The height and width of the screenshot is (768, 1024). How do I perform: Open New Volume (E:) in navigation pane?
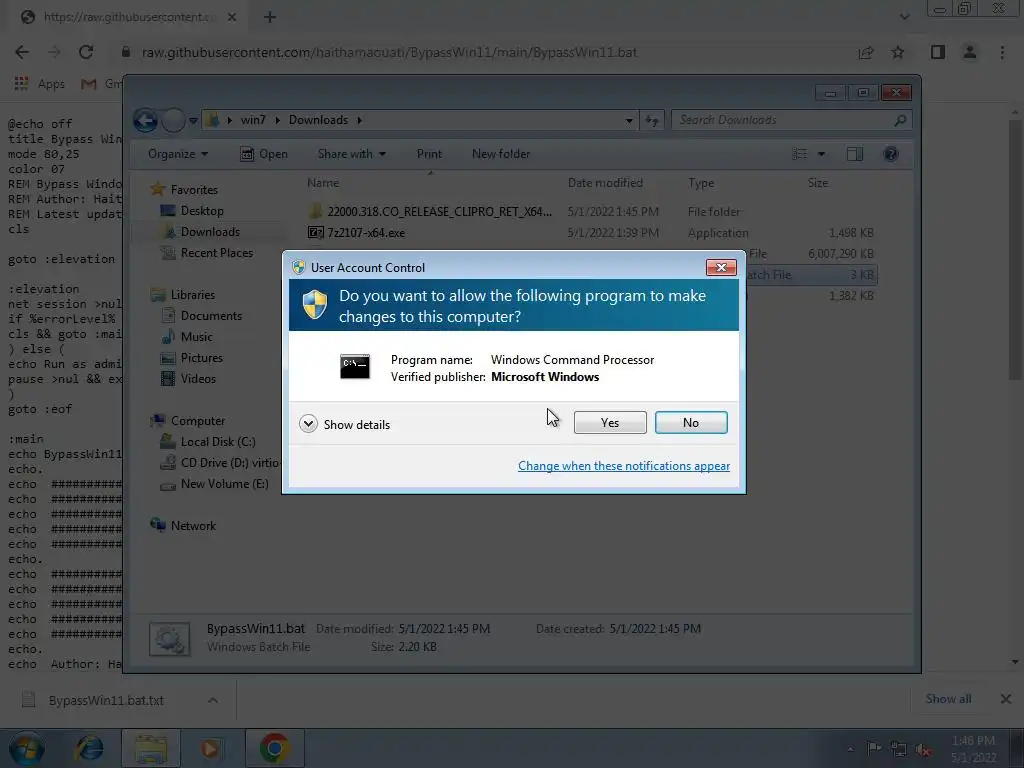(x=224, y=484)
